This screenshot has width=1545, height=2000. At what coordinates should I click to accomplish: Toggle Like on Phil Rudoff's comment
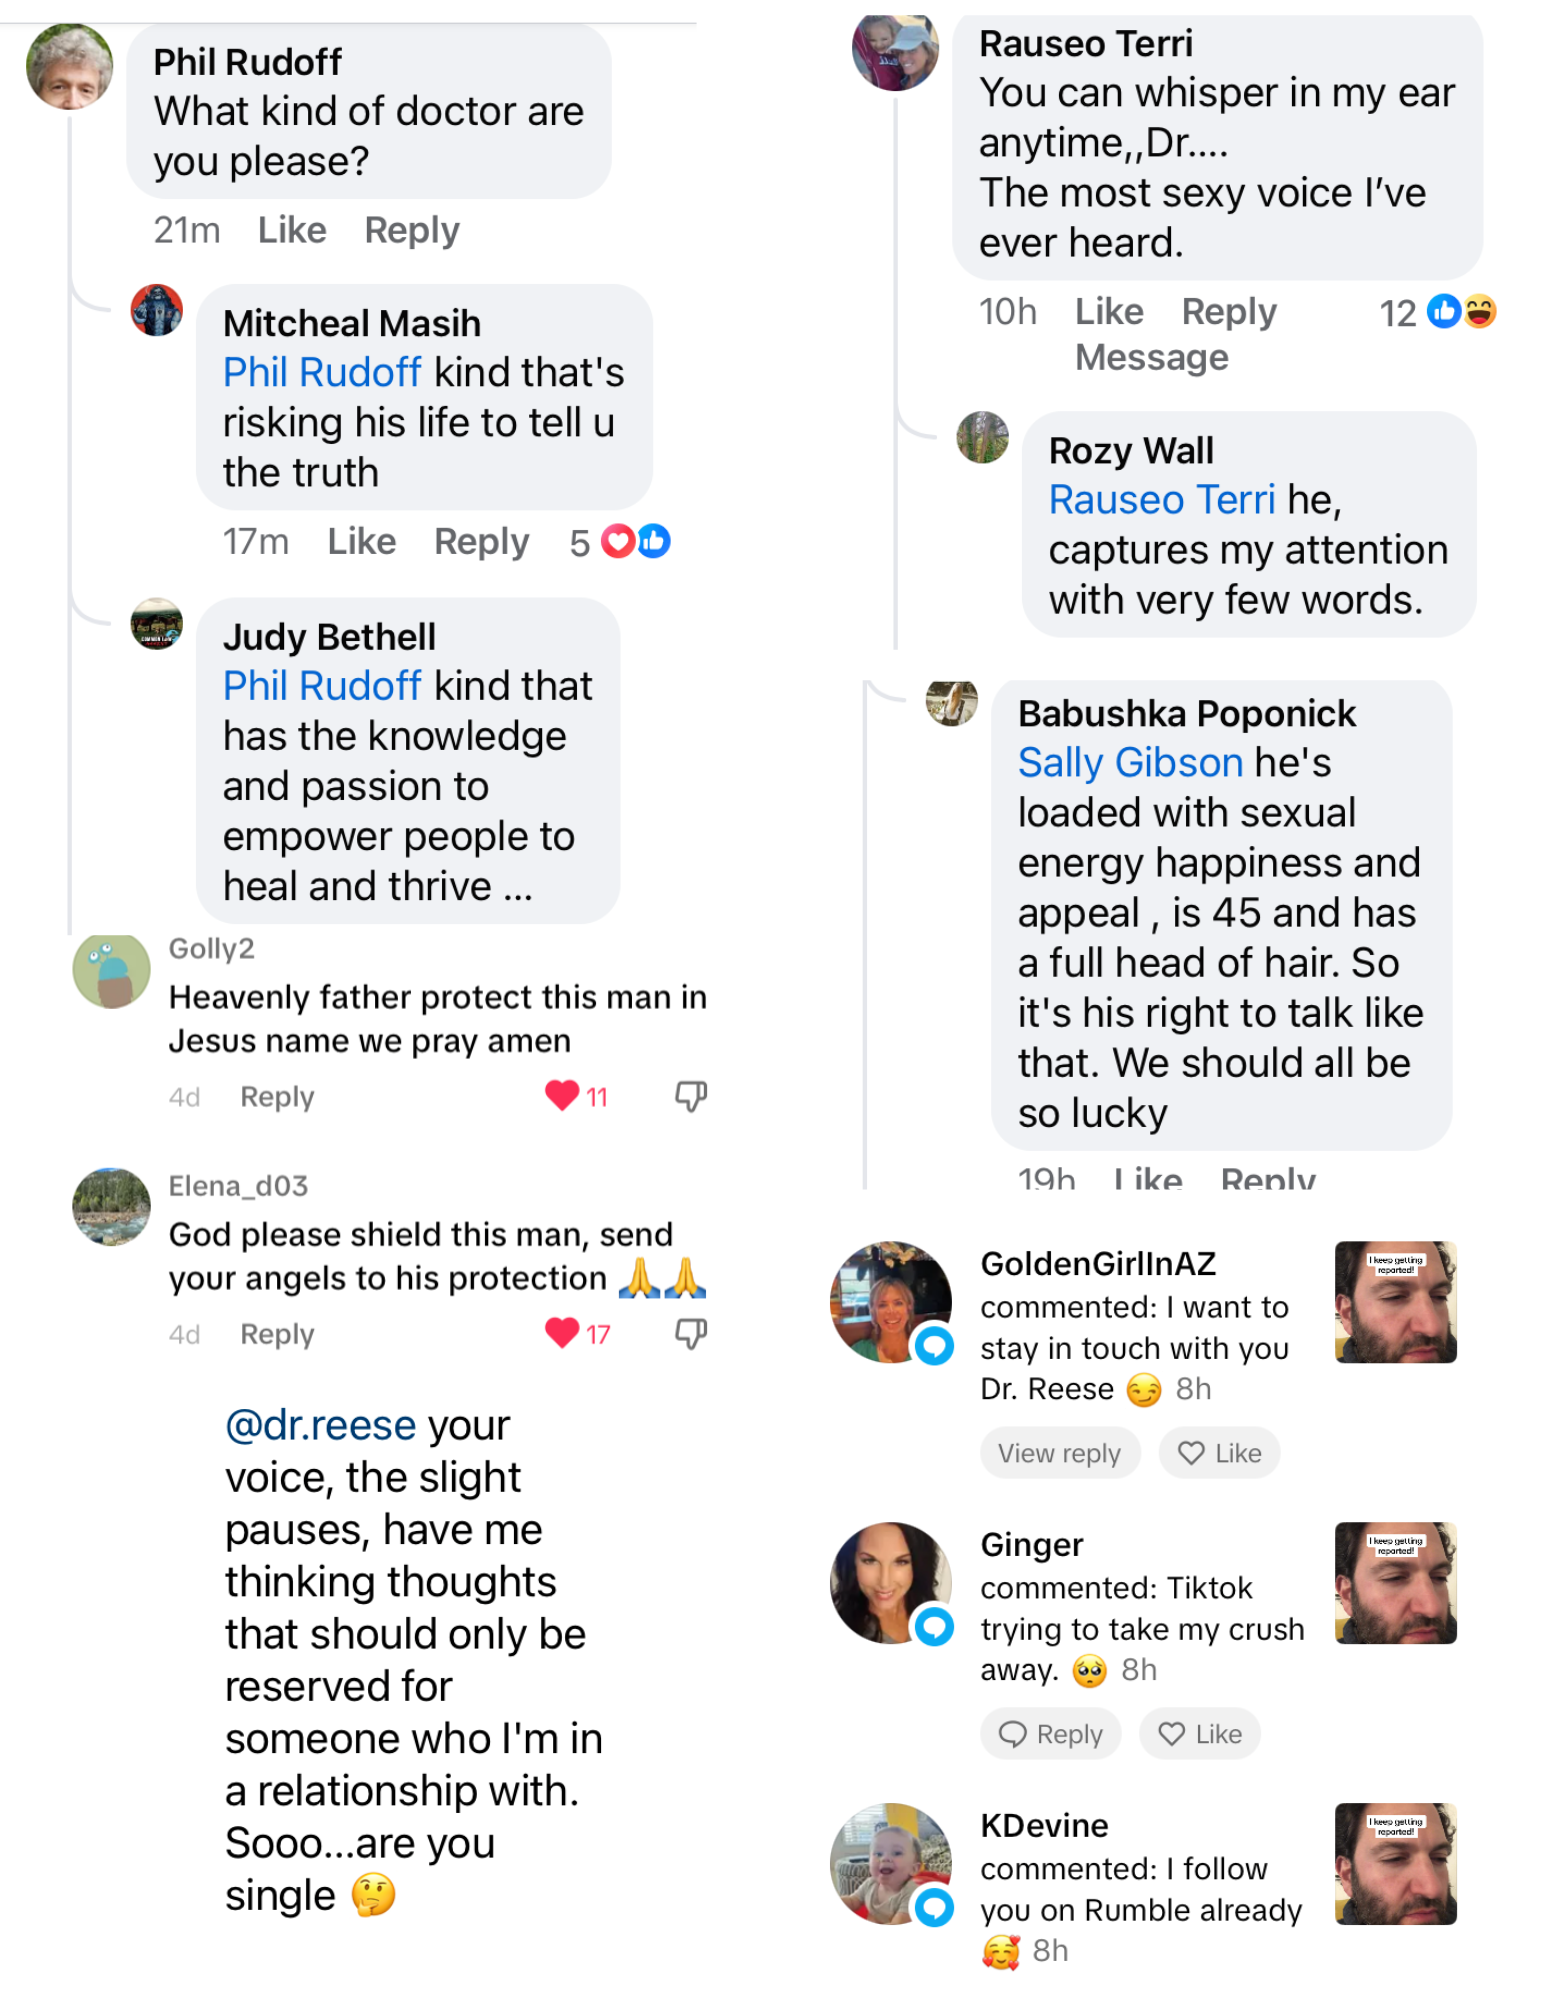point(292,230)
